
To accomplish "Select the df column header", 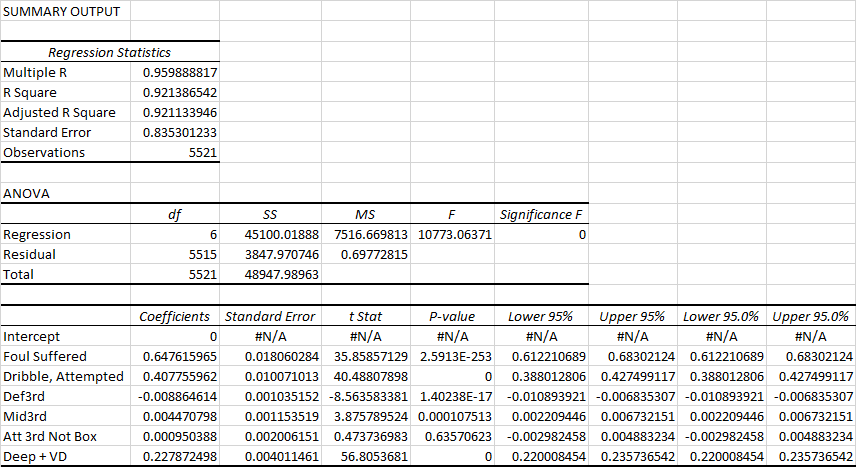I will (x=175, y=215).
